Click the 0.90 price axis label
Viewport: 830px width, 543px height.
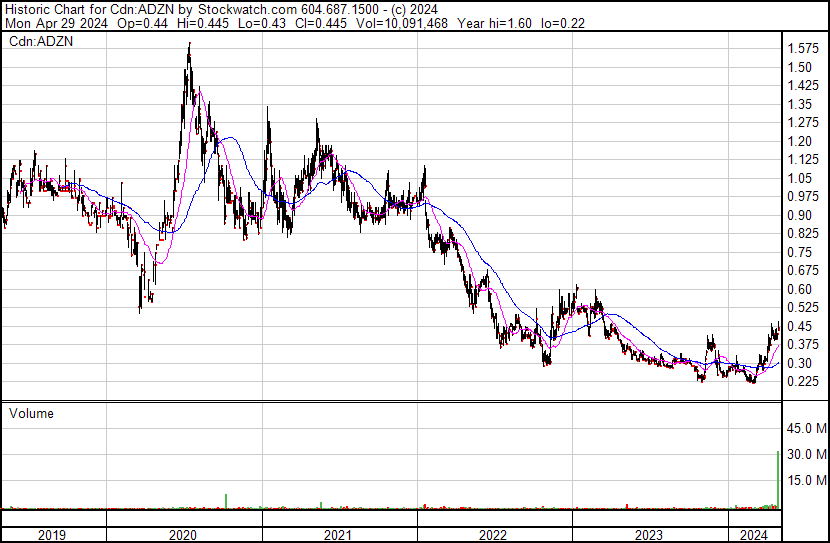800,215
